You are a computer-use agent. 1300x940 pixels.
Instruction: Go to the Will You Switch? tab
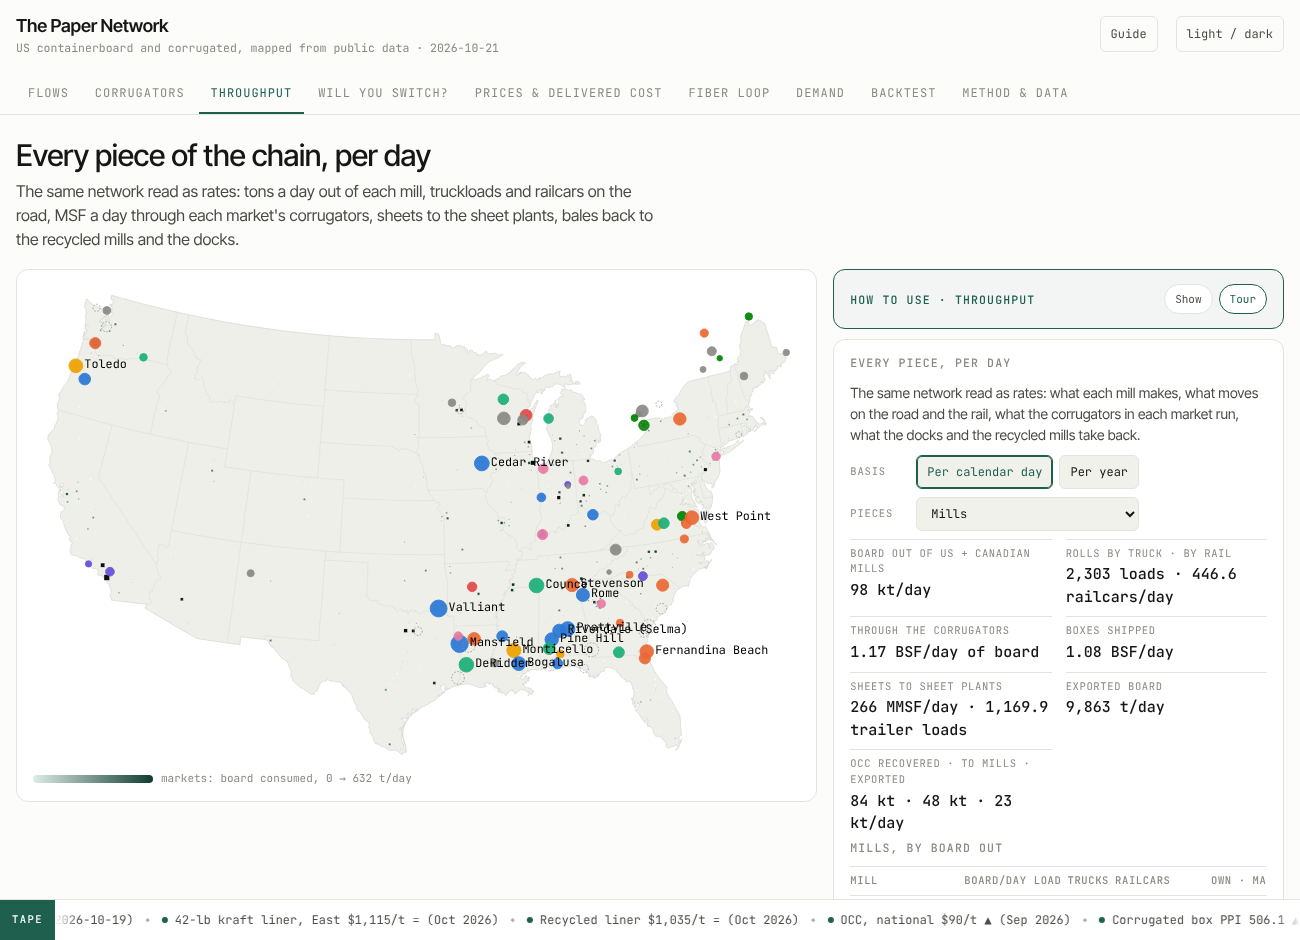(x=383, y=93)
